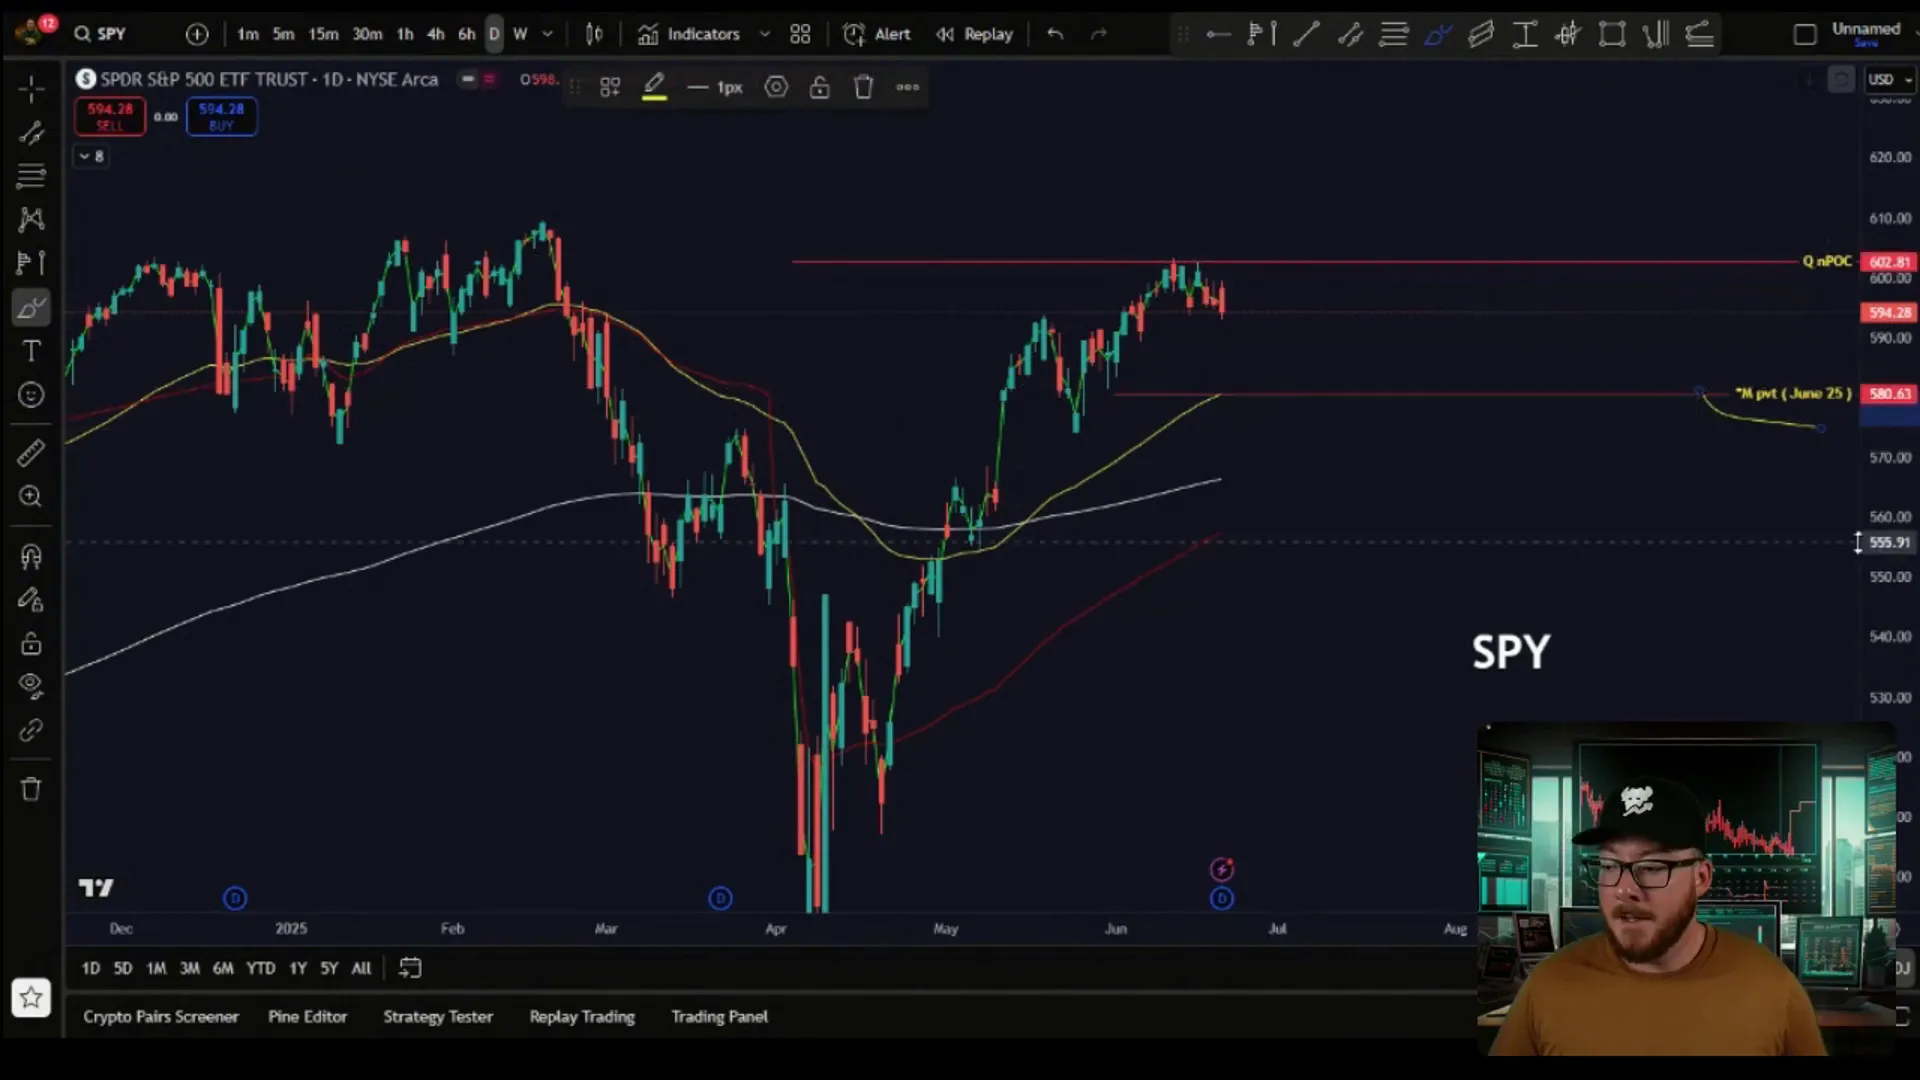Lock the selected drawing
The width and height of the screenshot is (1920, 1080).
pyautogui.click(x=820, y=87)
